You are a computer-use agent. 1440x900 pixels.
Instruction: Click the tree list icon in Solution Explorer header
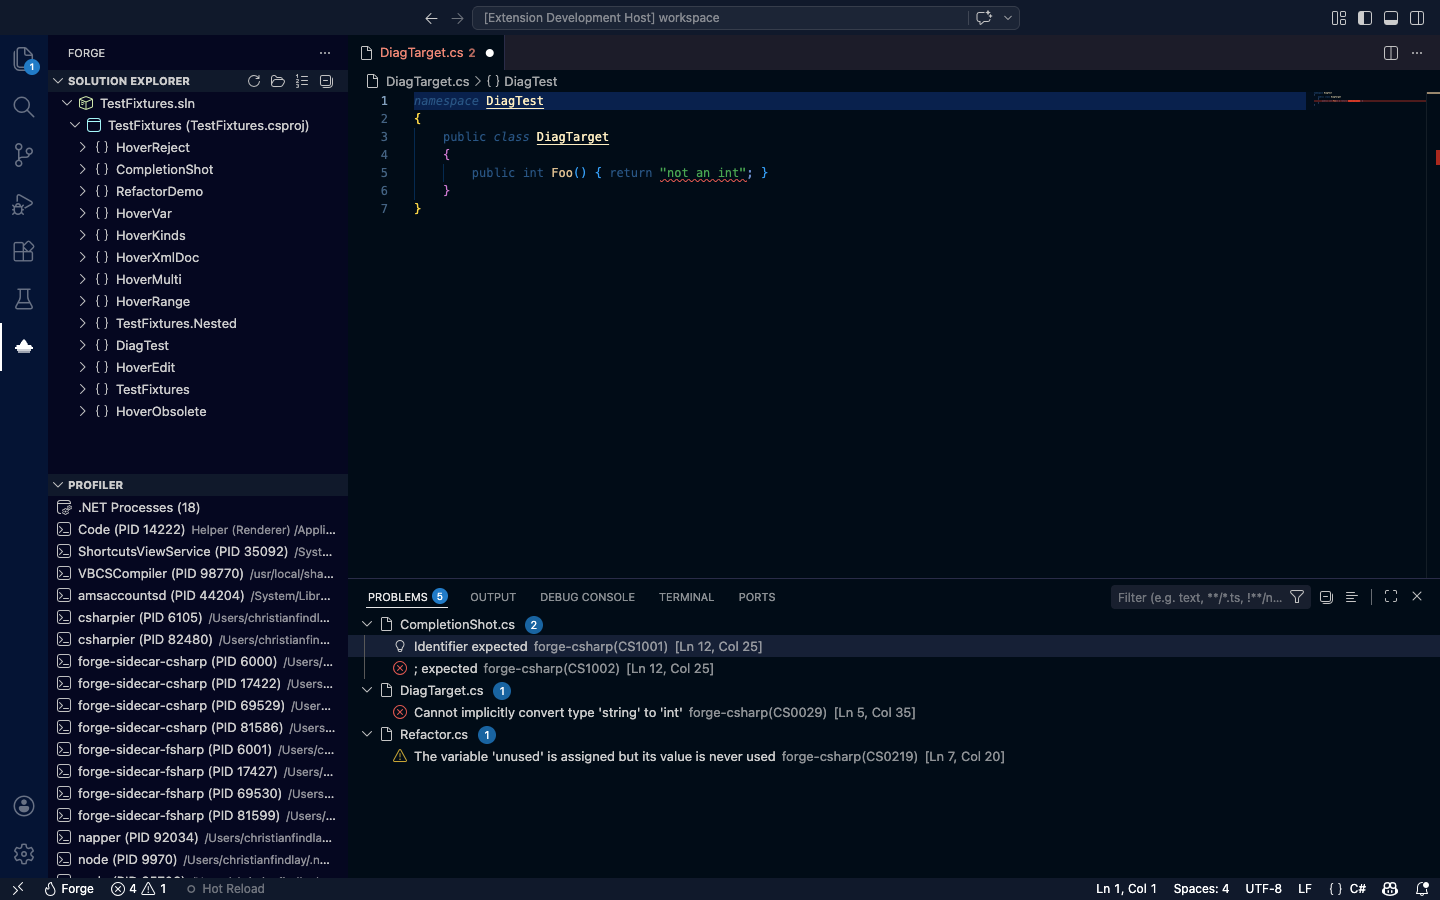coord(302,81)
